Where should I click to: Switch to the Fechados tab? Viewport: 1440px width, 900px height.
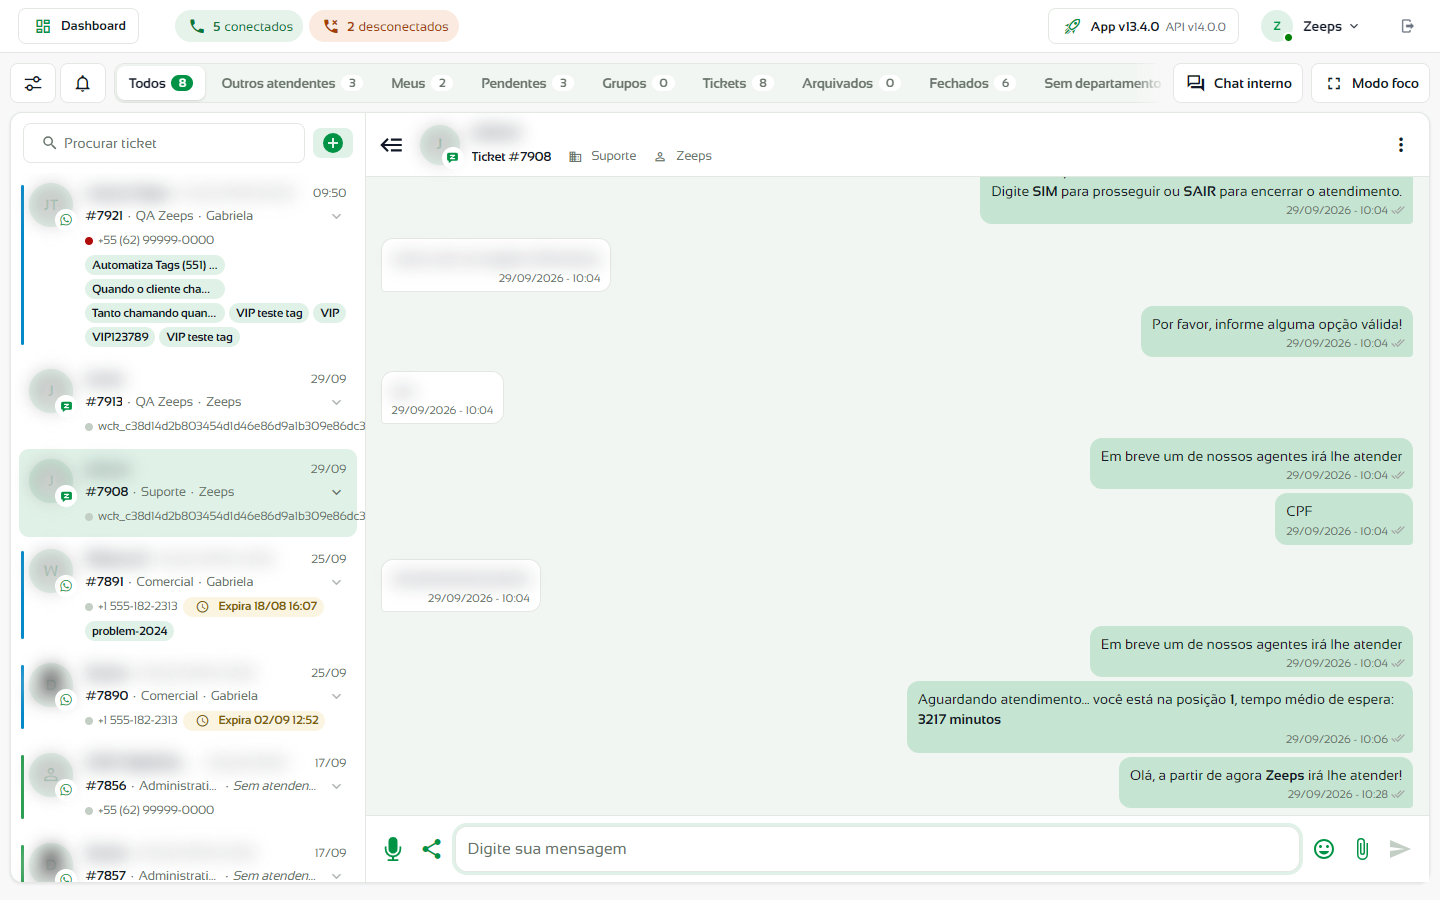(x=971, y=83)
